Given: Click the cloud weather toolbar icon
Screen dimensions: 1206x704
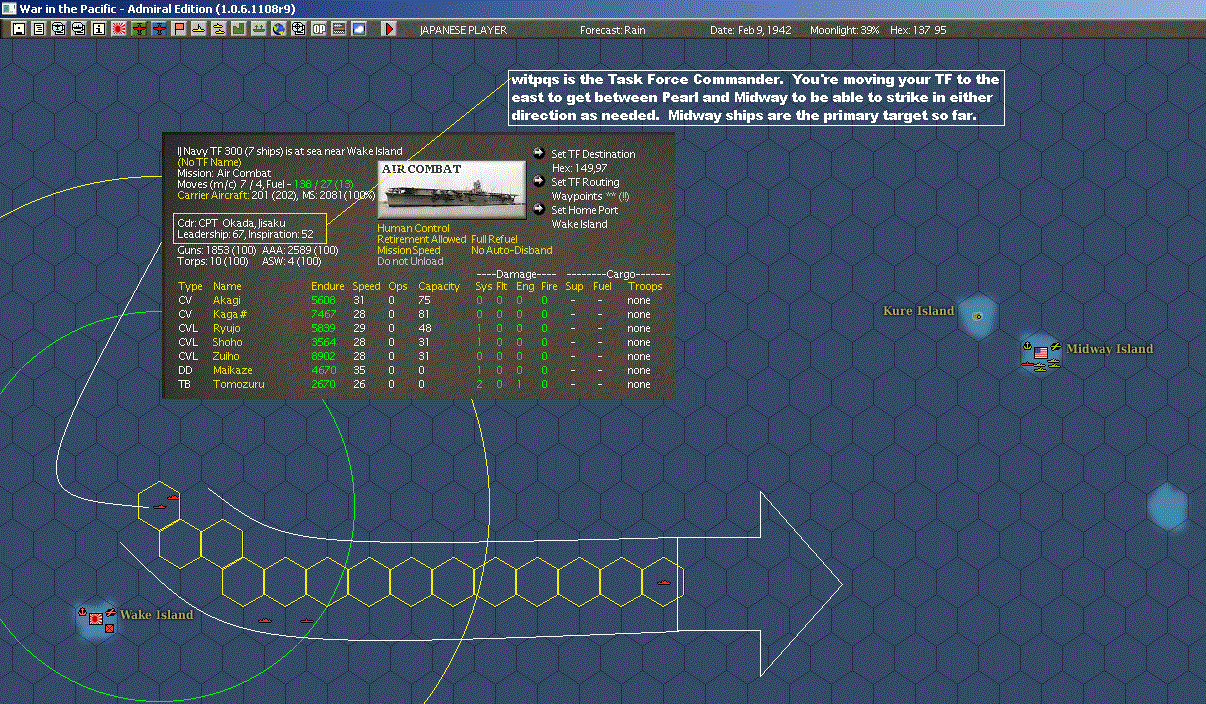Looking at the screenshot, I should (358, 29).
